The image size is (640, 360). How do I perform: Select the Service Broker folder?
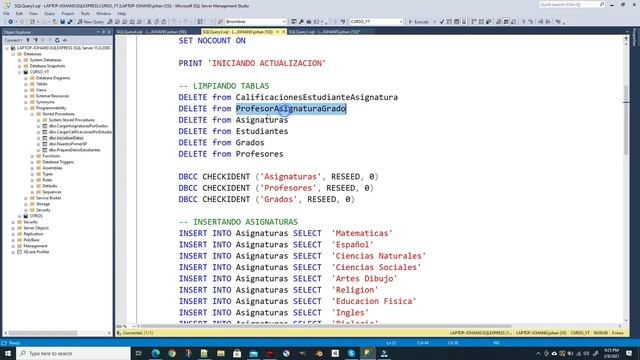click(x=49, y=198)
